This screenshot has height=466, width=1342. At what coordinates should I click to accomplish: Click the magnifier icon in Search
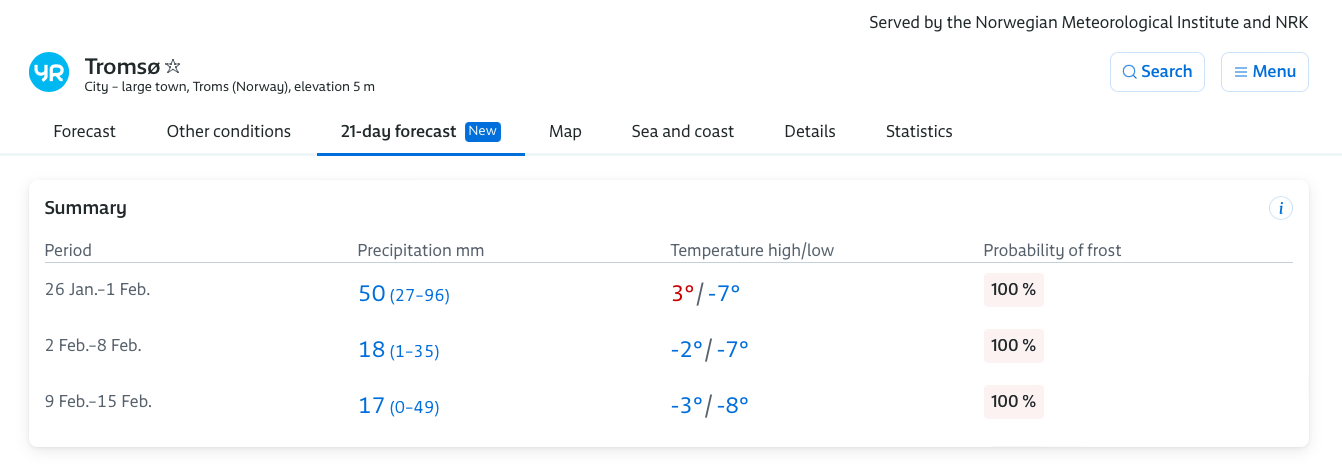point(1129,72)
